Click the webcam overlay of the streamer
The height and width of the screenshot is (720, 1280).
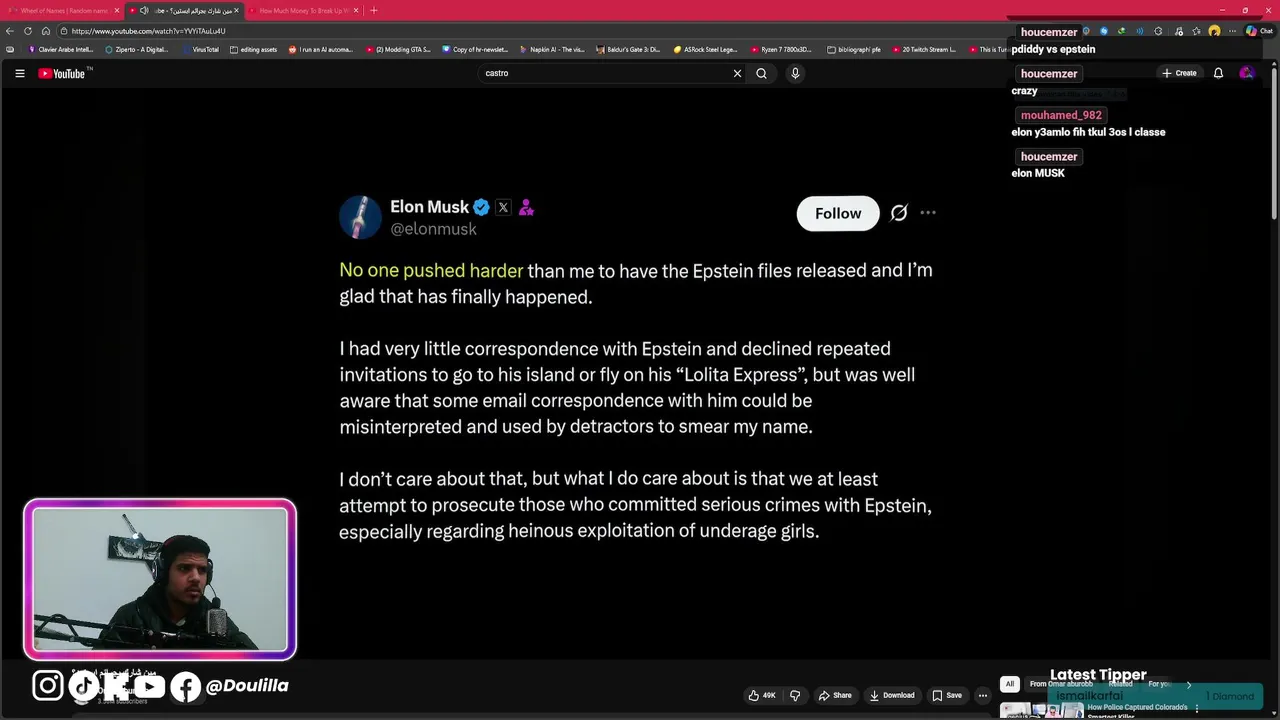[x=160, y=580]
